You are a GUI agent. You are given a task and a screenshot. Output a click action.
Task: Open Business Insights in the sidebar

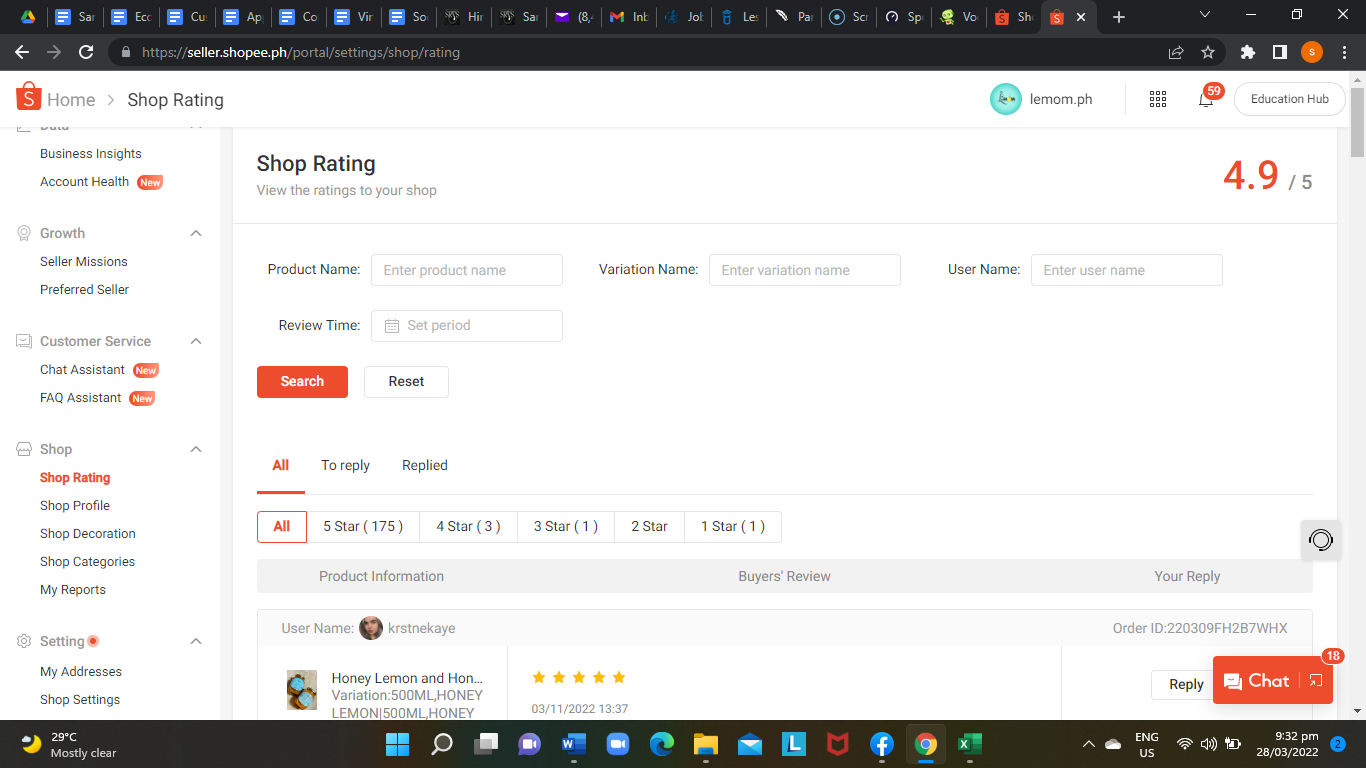pyautogui.click(x=91, y=154)
